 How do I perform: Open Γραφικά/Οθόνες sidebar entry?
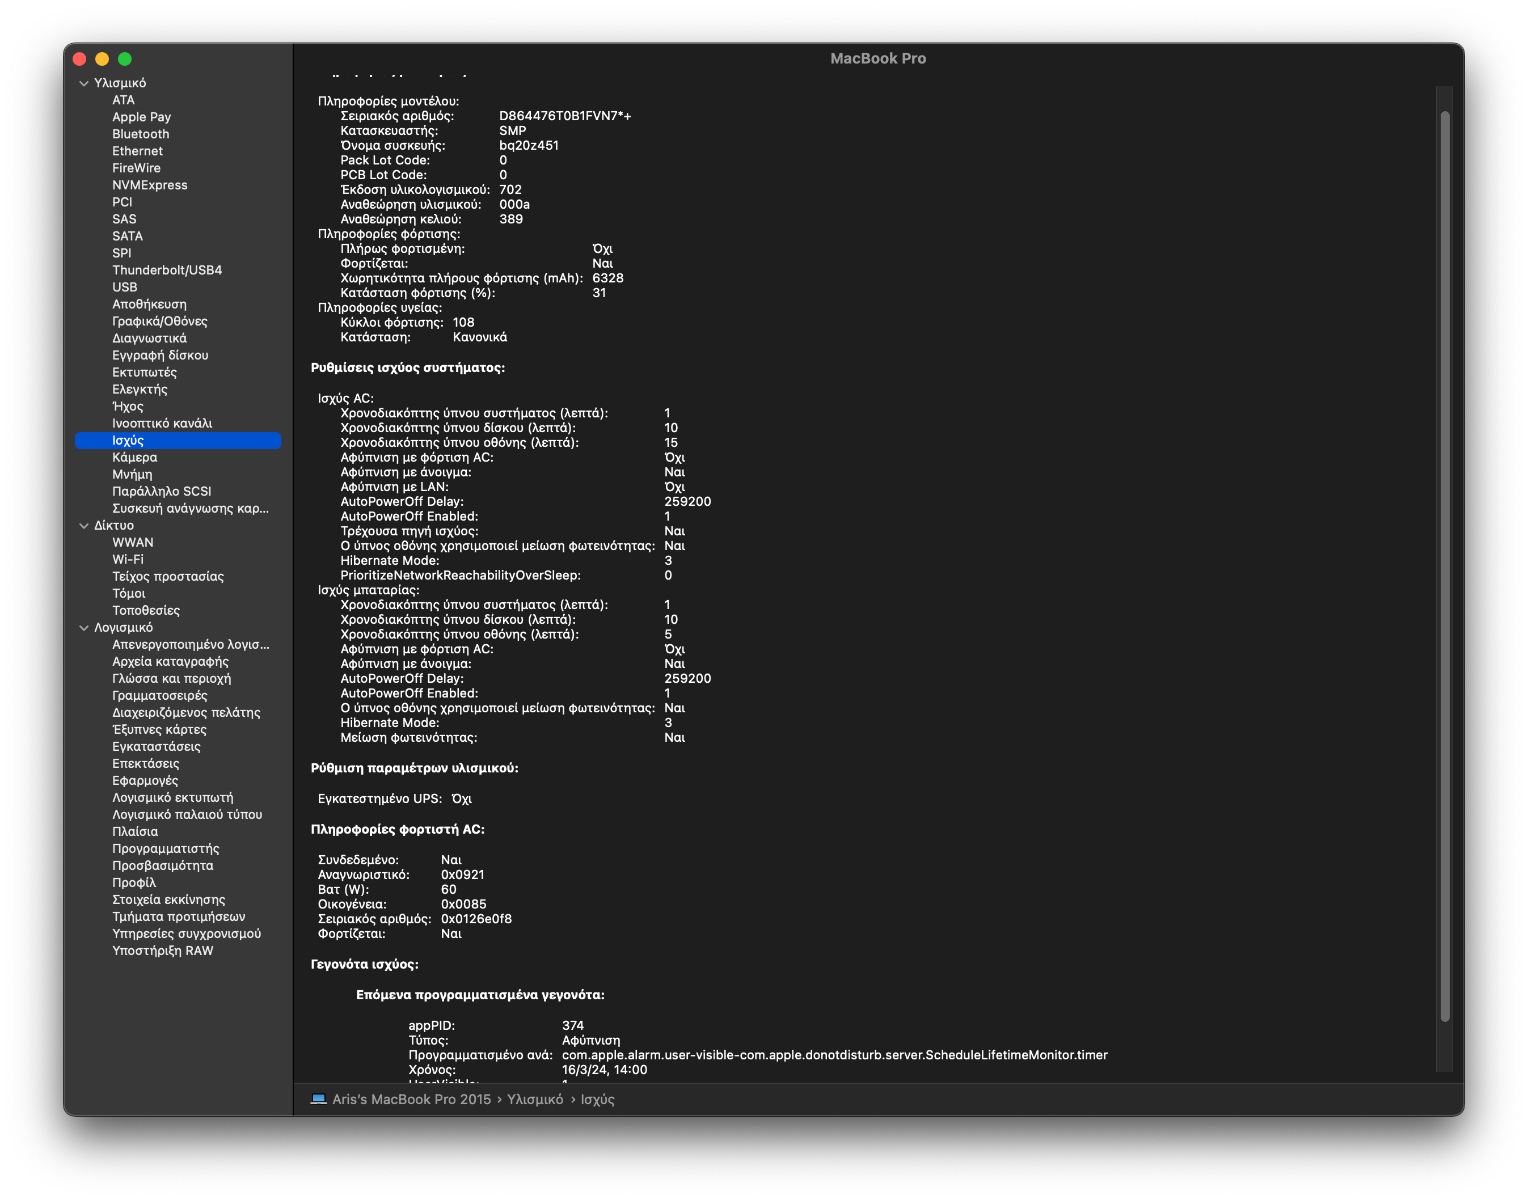coord(160,321)
